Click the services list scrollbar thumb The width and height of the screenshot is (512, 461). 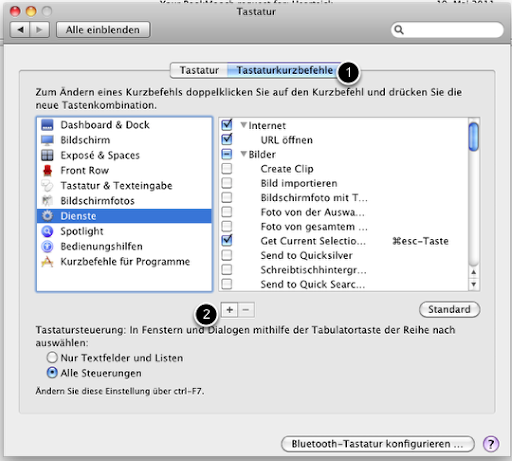point(473,137)
